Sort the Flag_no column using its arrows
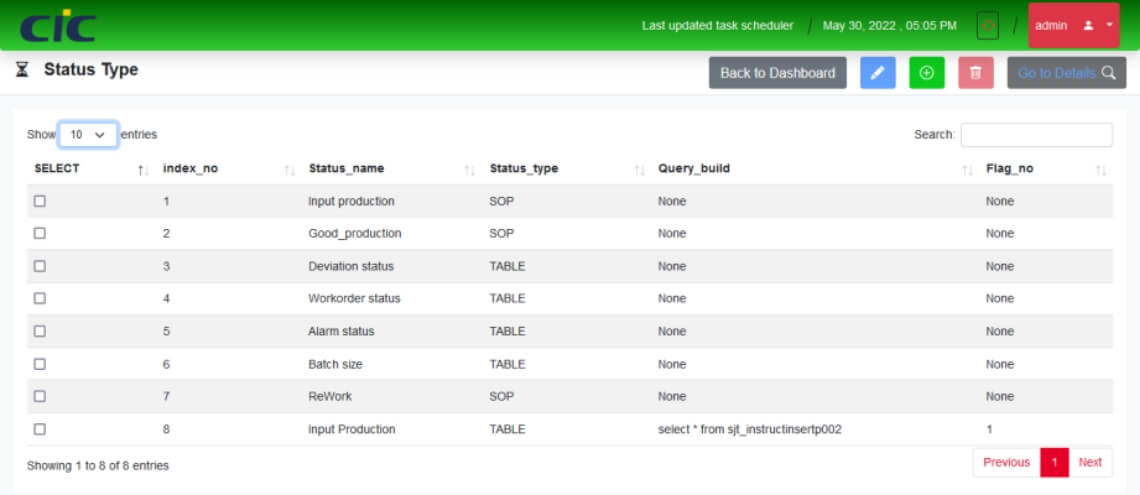The image size is (1140, 495). pos(1100,170)
